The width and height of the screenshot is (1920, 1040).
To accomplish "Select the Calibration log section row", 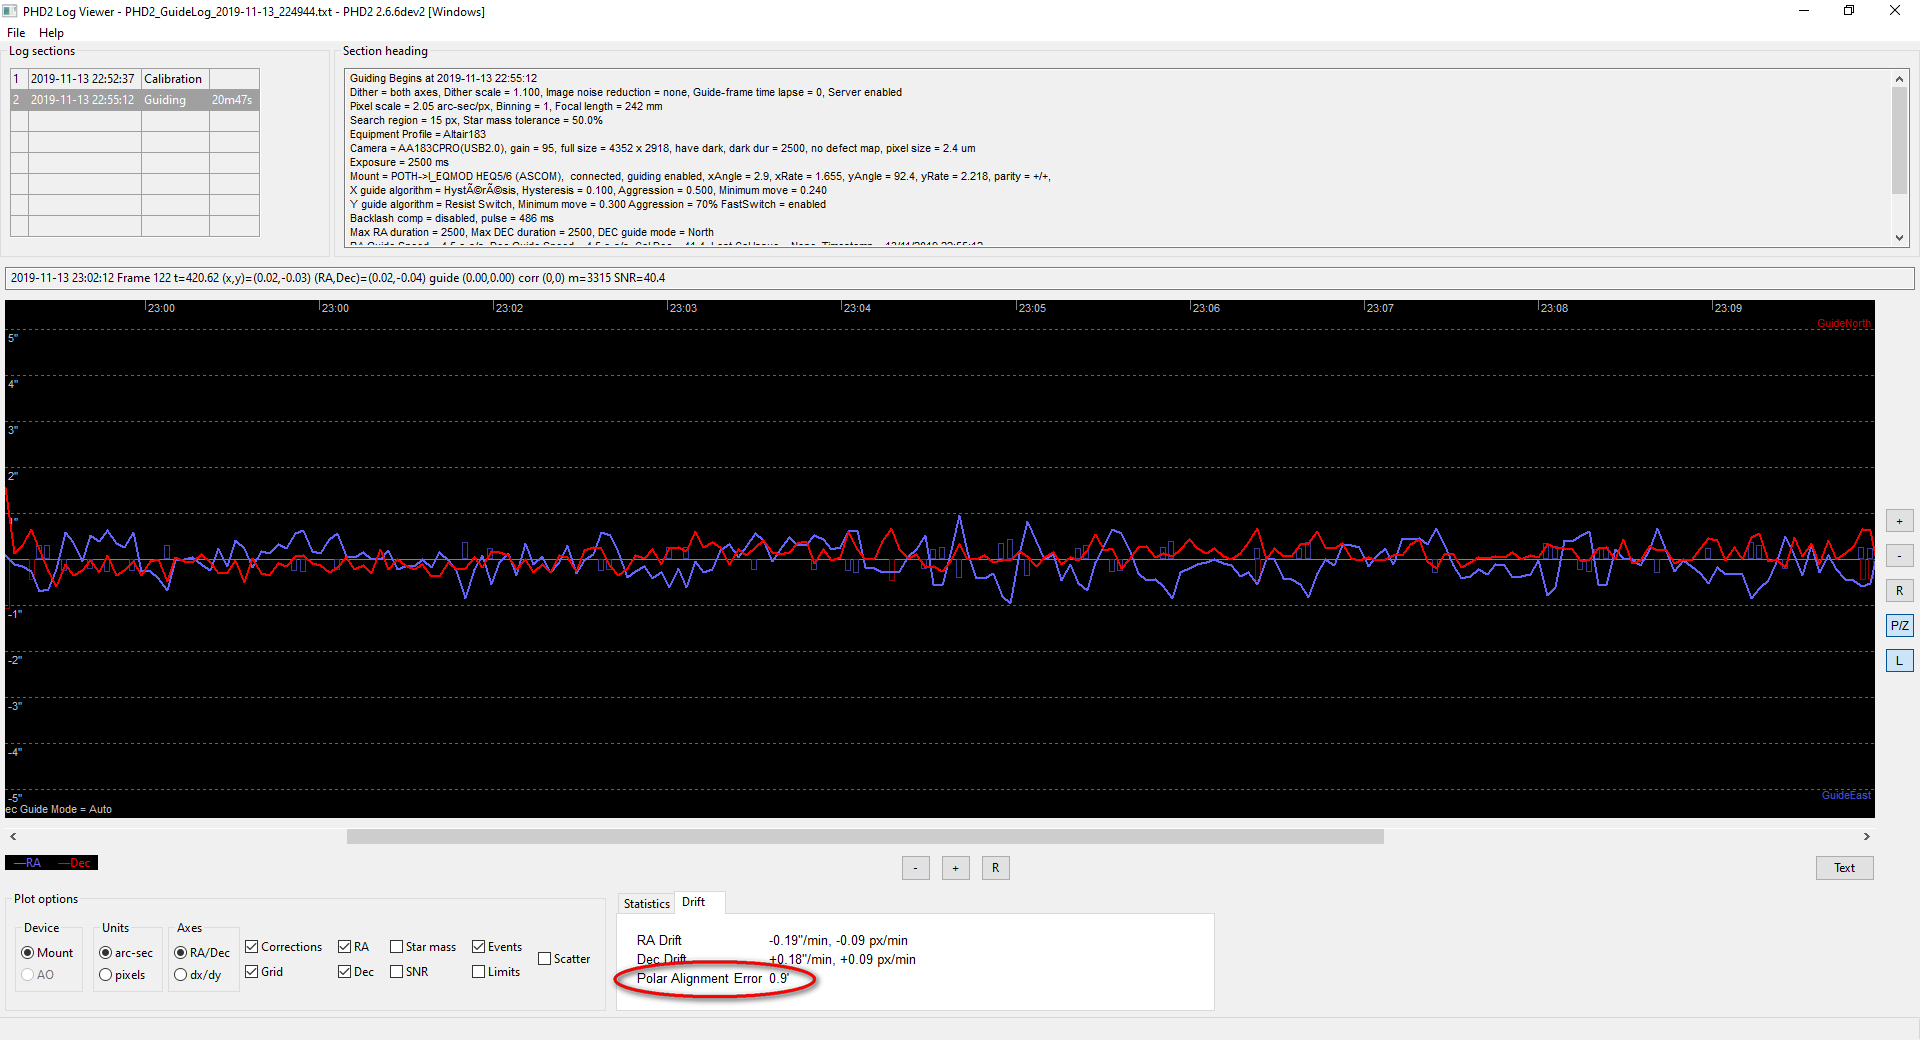I will coord(135,79).
